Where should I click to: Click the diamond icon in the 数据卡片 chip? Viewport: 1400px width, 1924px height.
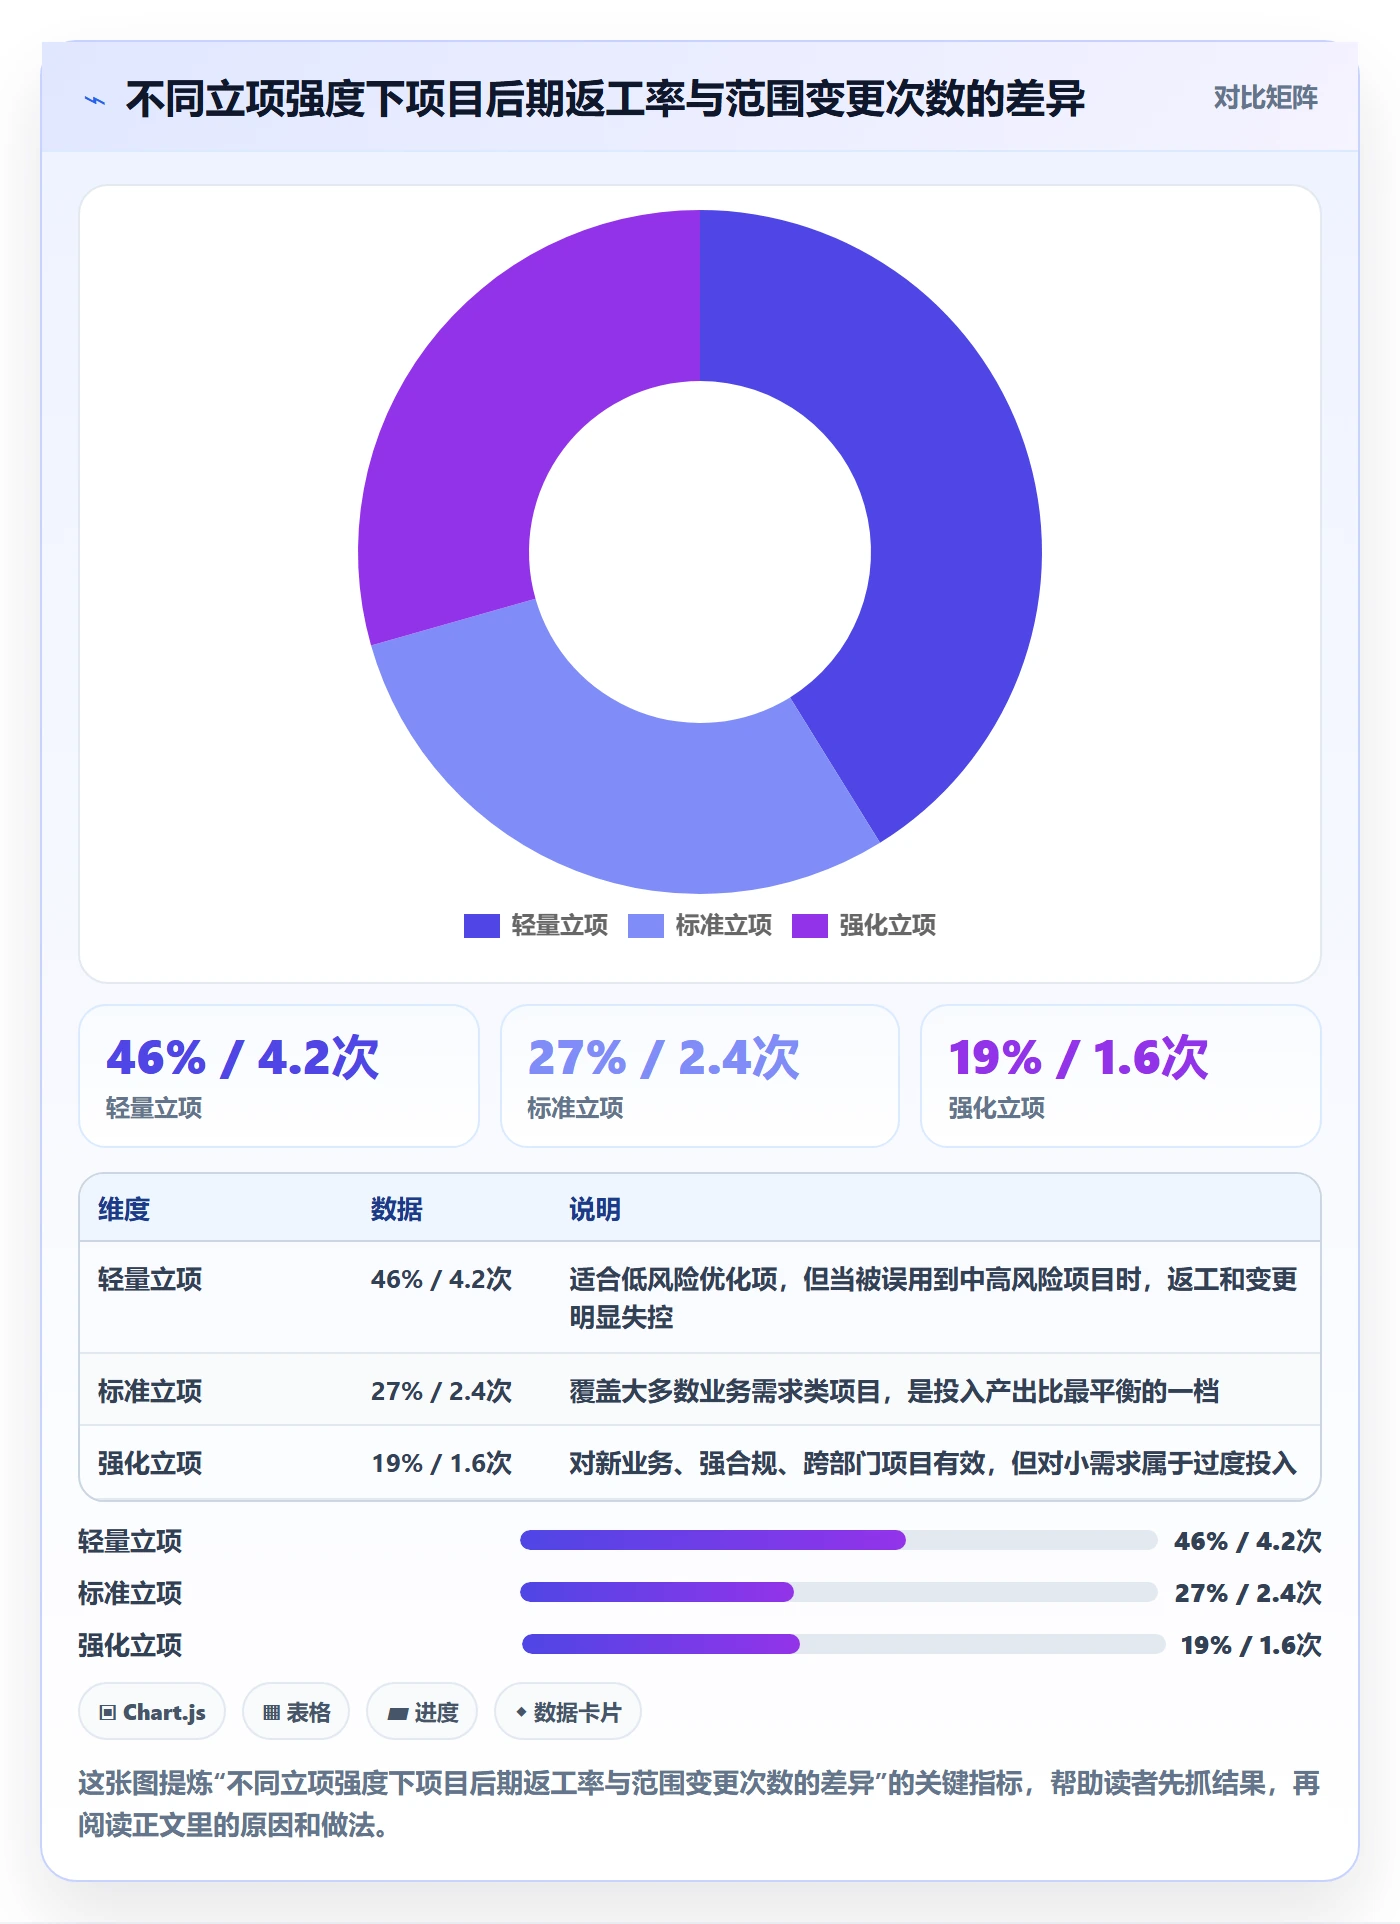521,1712
